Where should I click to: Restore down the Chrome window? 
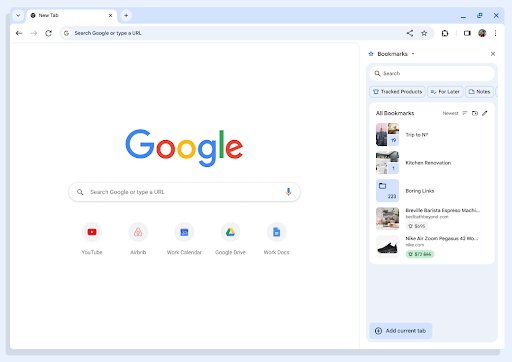480,15
